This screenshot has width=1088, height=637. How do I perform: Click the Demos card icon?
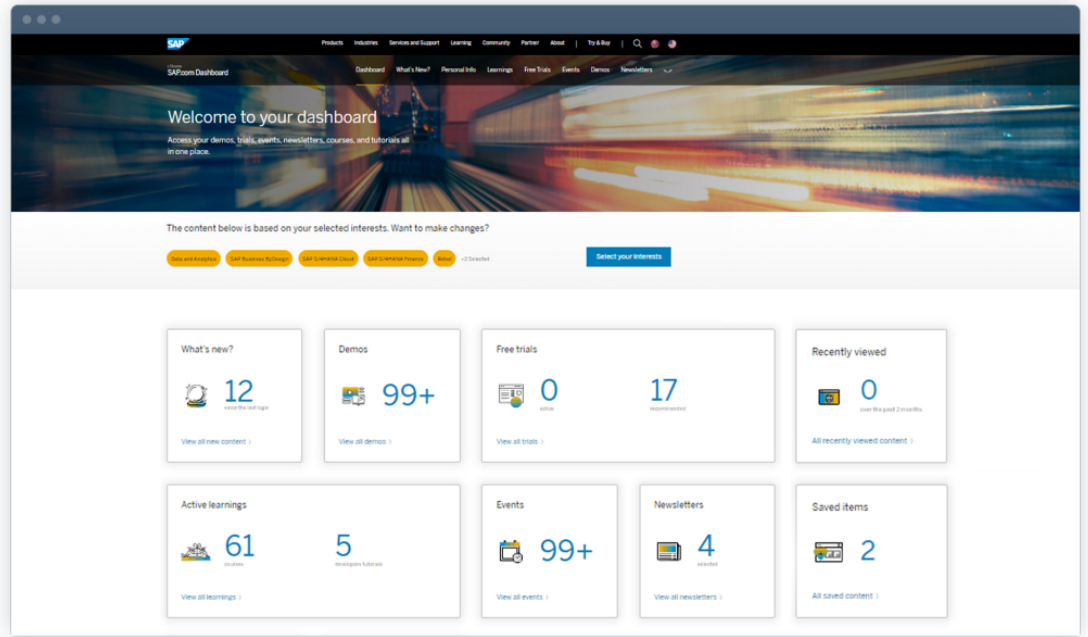click(353, 396)
